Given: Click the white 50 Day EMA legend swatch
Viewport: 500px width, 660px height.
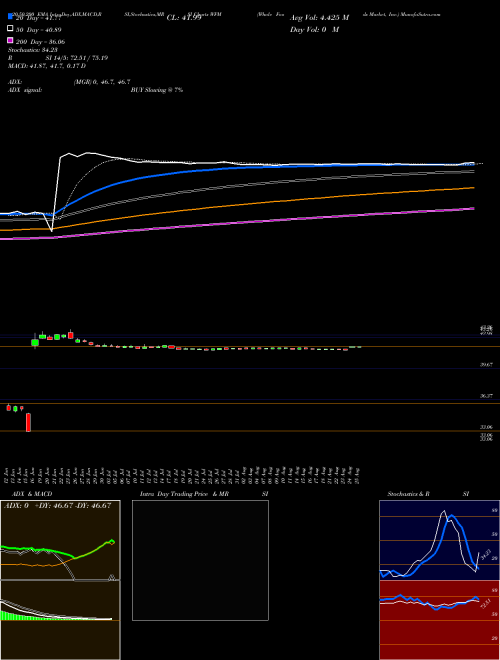Looking at the screenshot, I should click(x=10, y=29).
